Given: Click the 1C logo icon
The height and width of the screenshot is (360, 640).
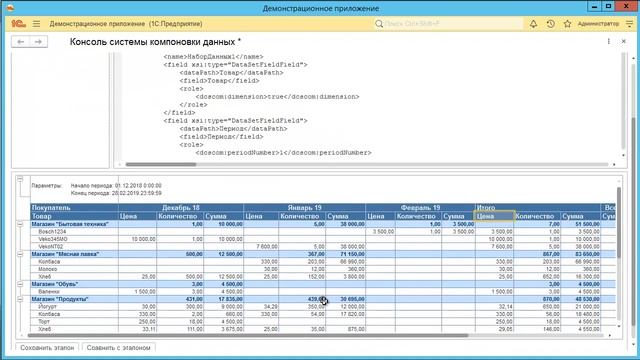Looking at the screenshot, I should (18, 24).
